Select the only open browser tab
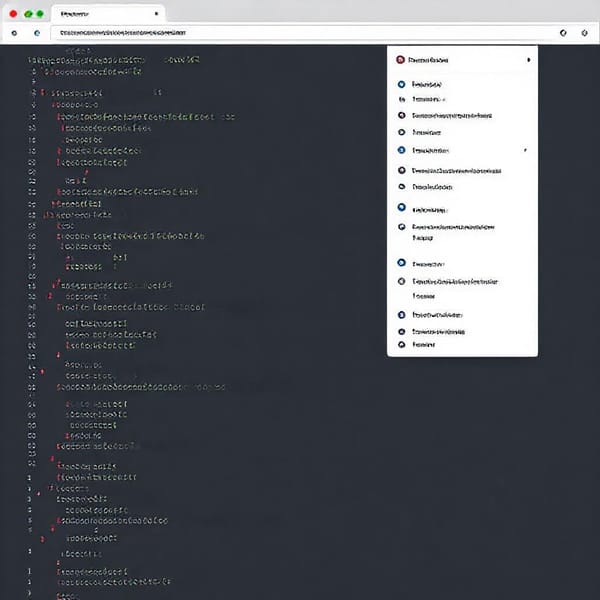Viewport: 600px width, 600px height. point(108,14)
